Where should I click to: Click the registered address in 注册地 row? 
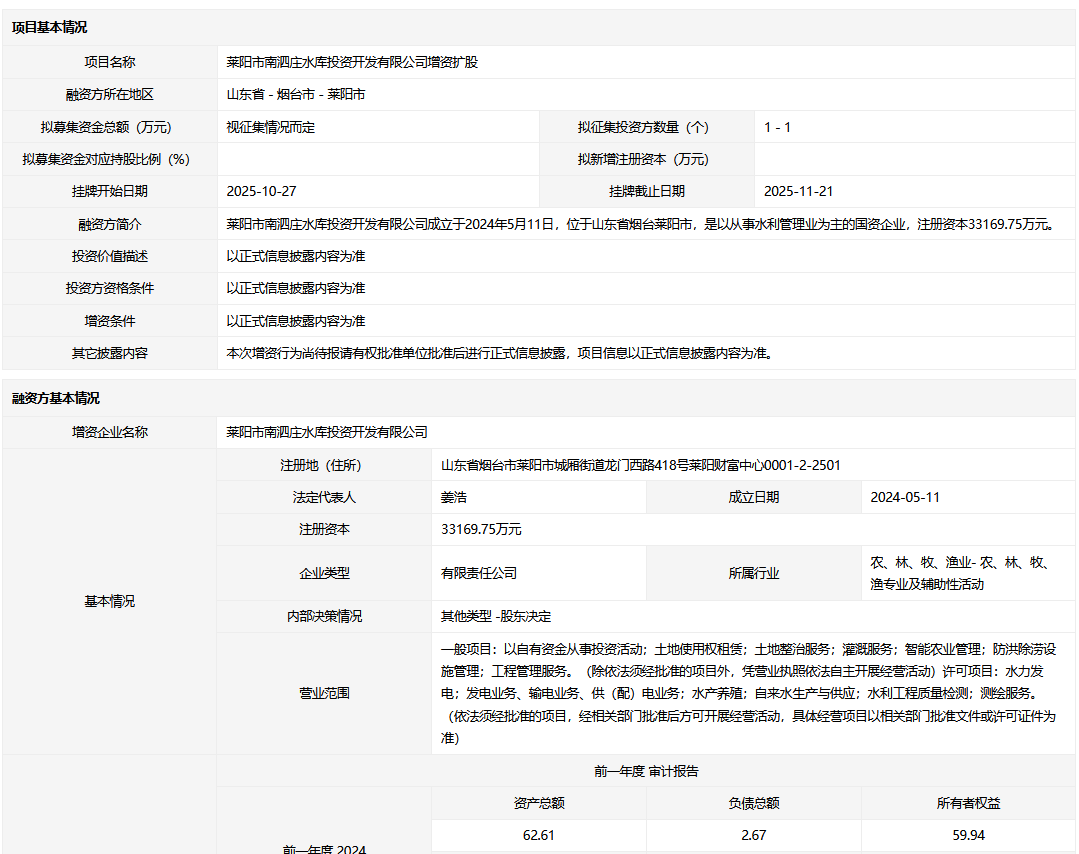coord(640,465)
